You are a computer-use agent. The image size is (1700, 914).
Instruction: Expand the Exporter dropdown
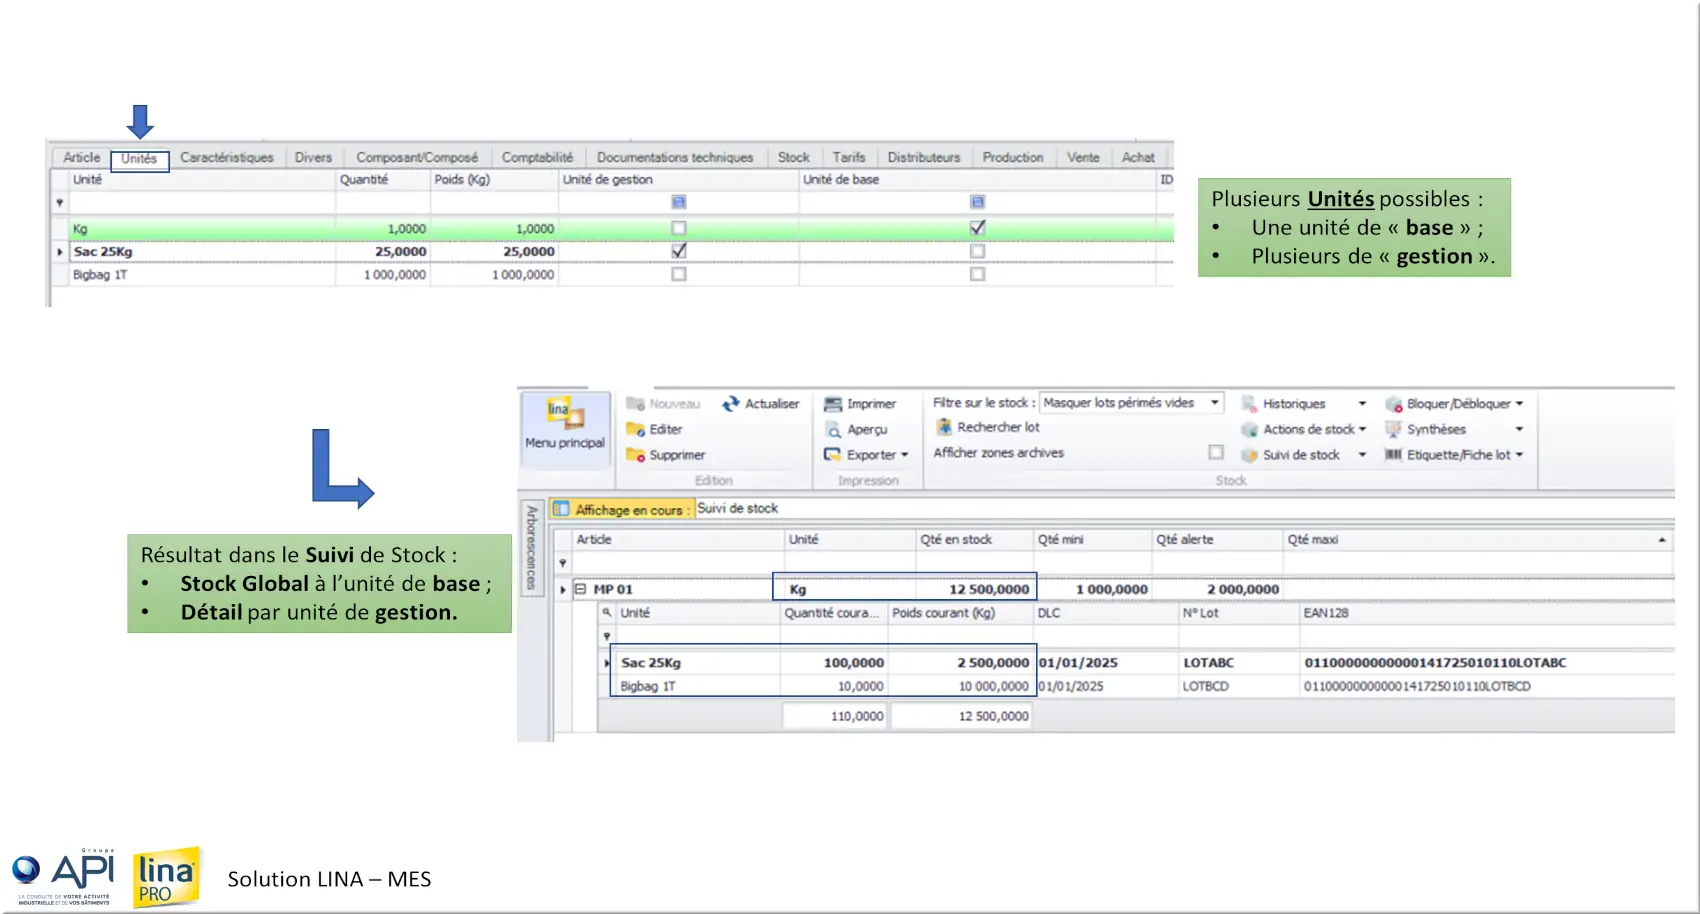coord(904,455)
